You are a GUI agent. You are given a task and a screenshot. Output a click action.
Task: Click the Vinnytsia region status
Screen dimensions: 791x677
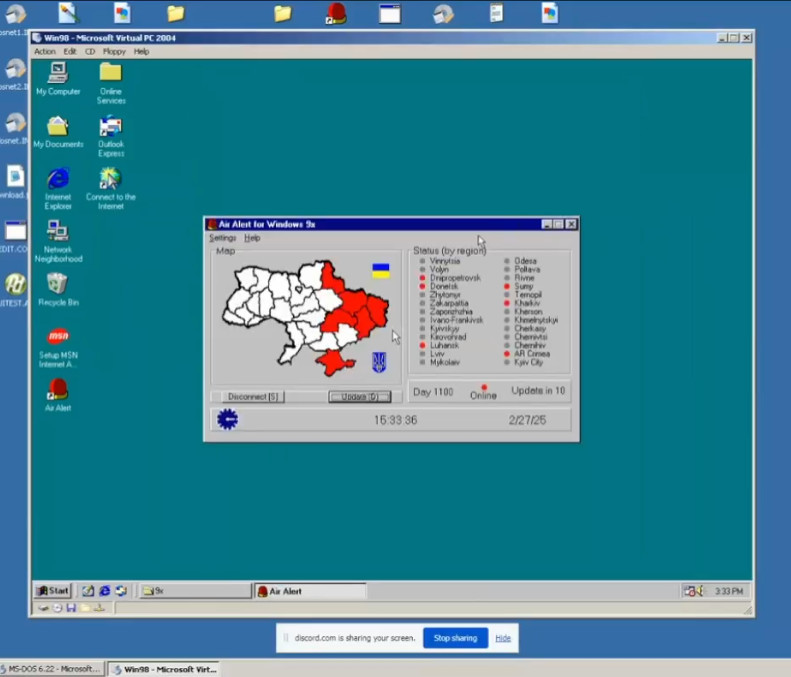[x=439, y=261]
